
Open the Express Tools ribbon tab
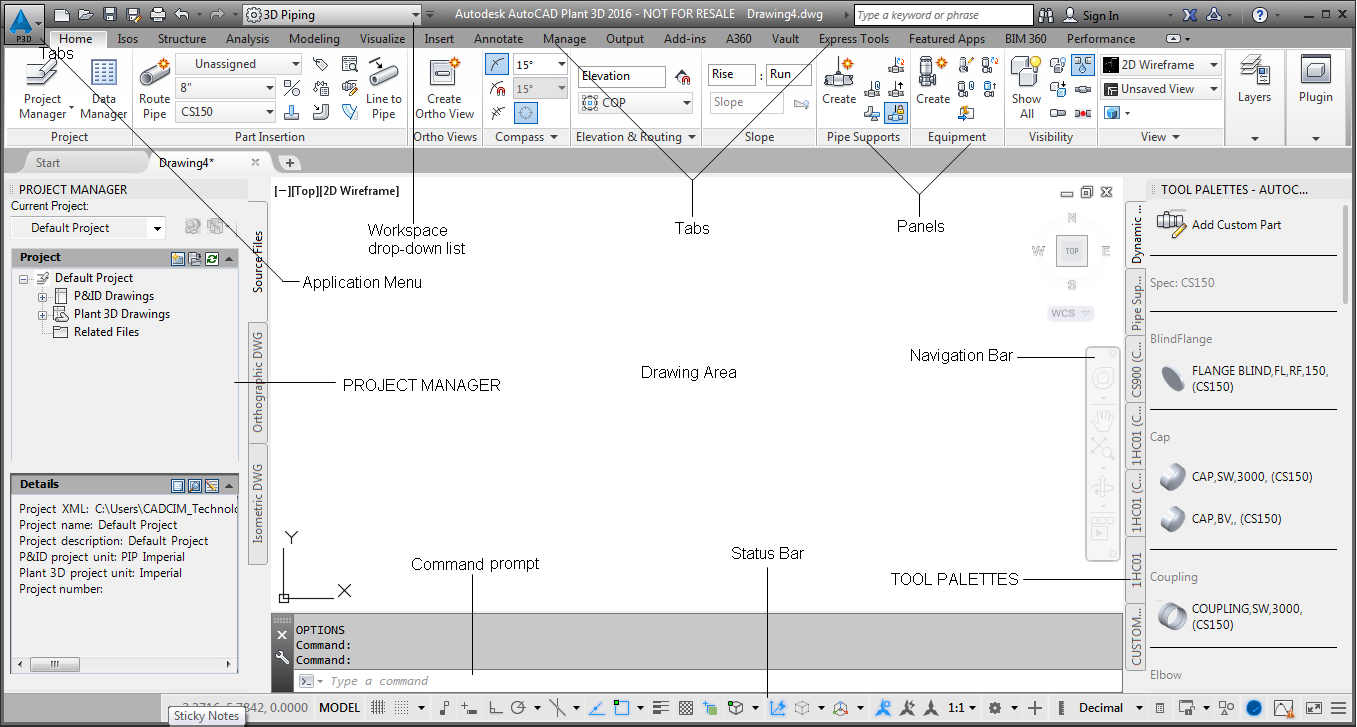(854, 39)
